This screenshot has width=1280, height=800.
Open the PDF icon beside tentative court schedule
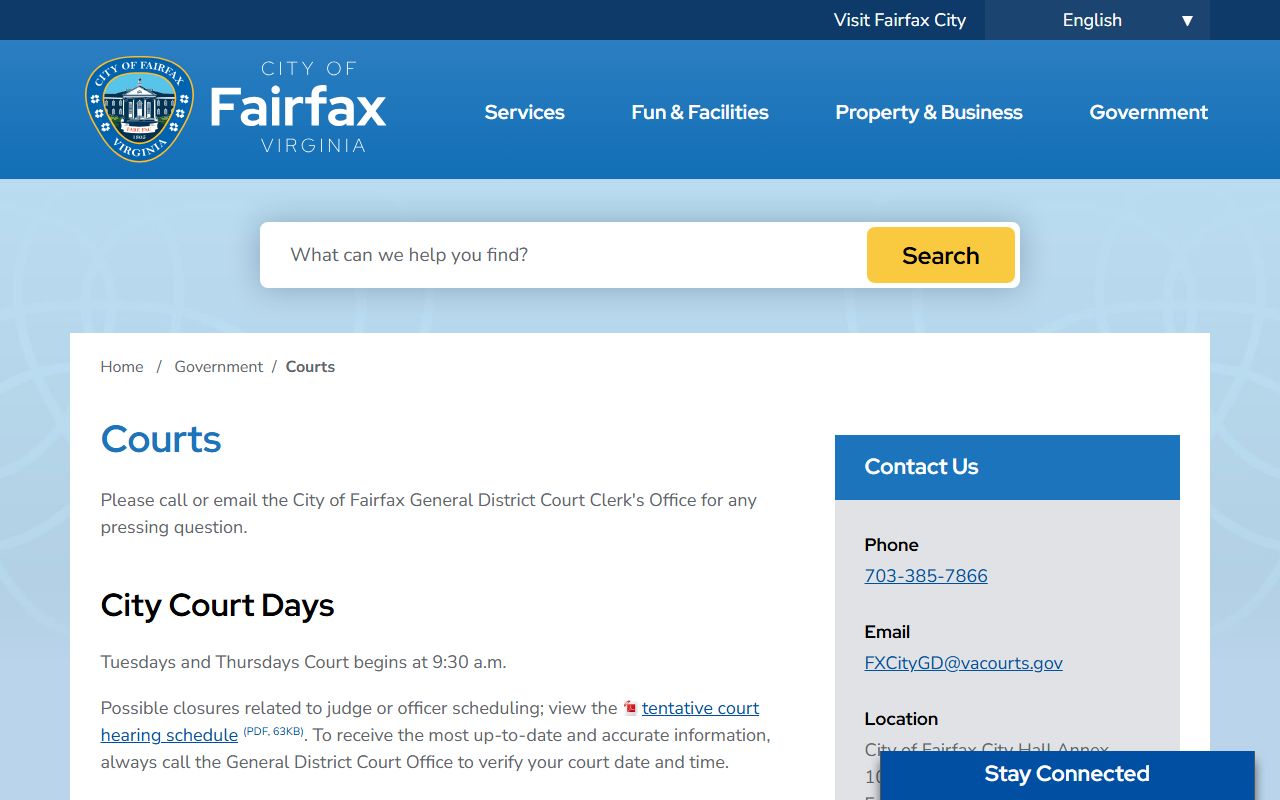click(x=630, y=708)
